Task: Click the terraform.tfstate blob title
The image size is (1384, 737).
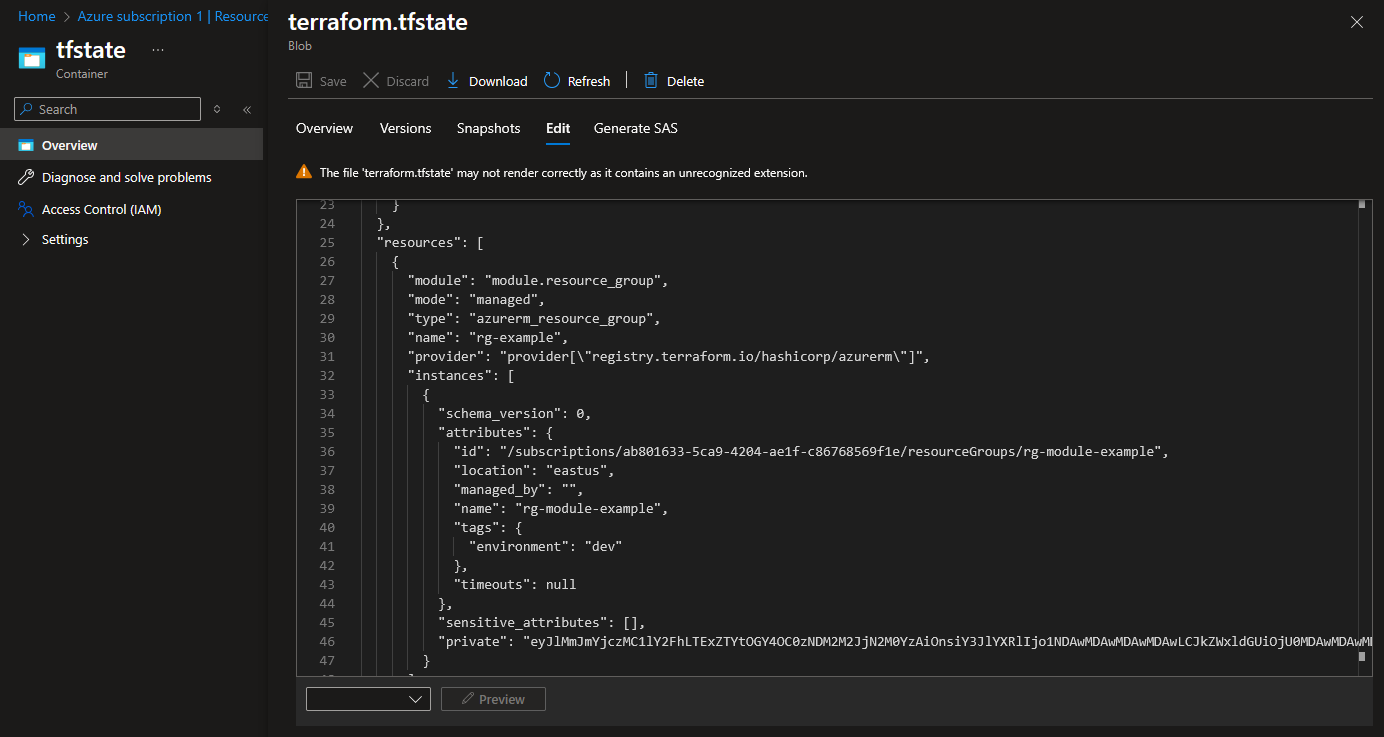Action: click(x=377, y=22)
